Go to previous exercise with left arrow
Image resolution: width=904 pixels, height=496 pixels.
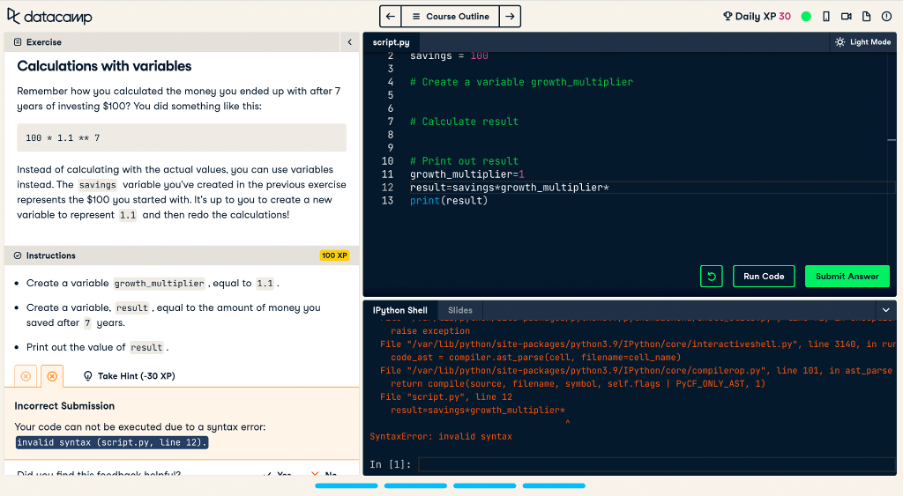tap(390, 16)
